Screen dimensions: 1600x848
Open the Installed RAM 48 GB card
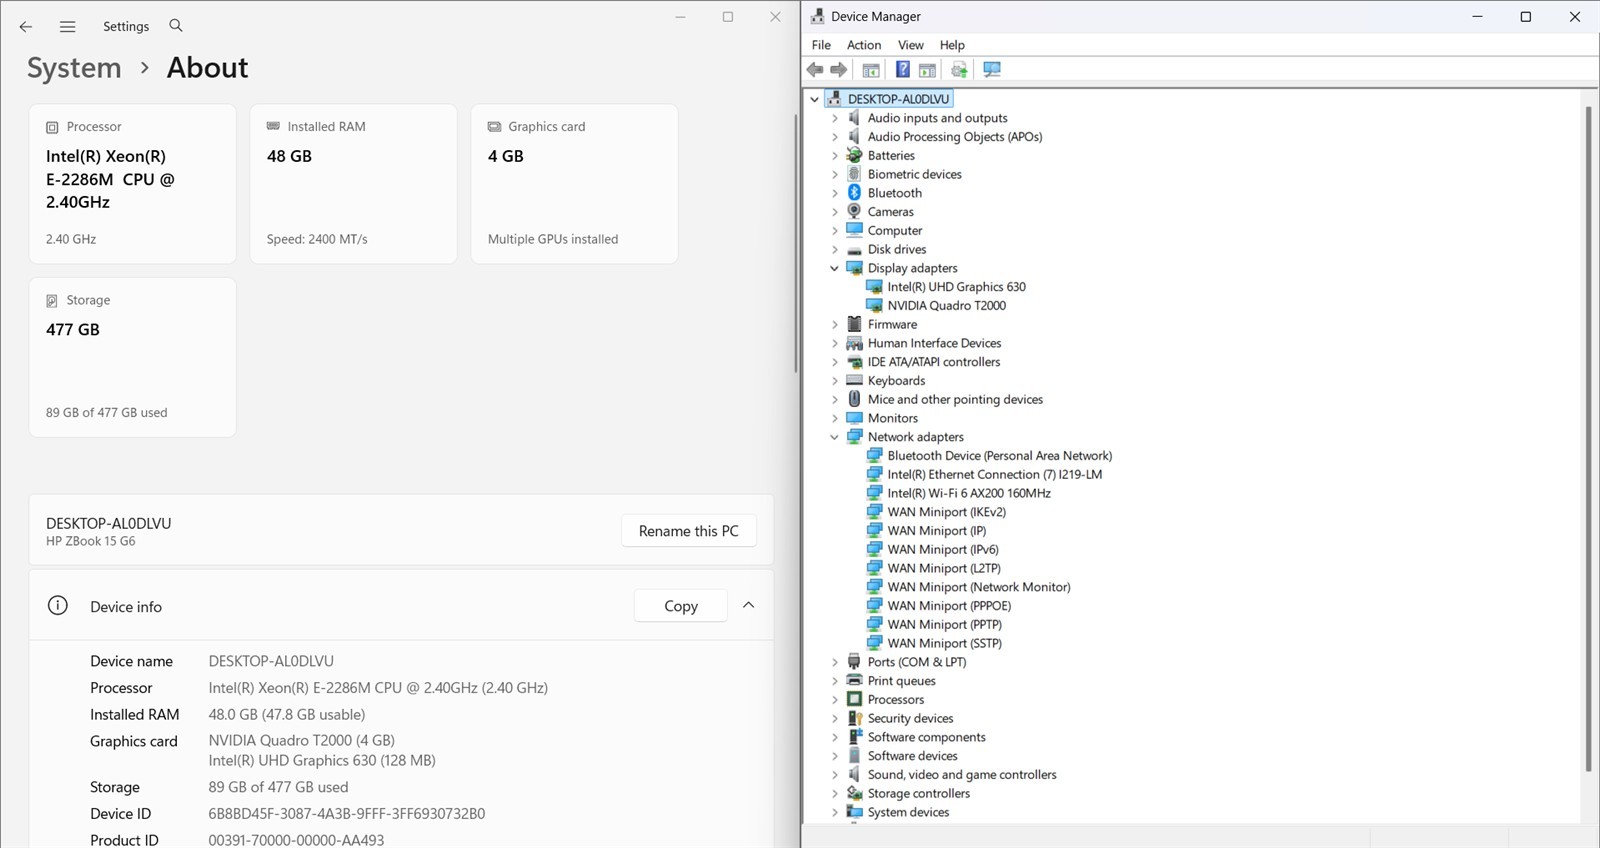click(x=353, y=184)
